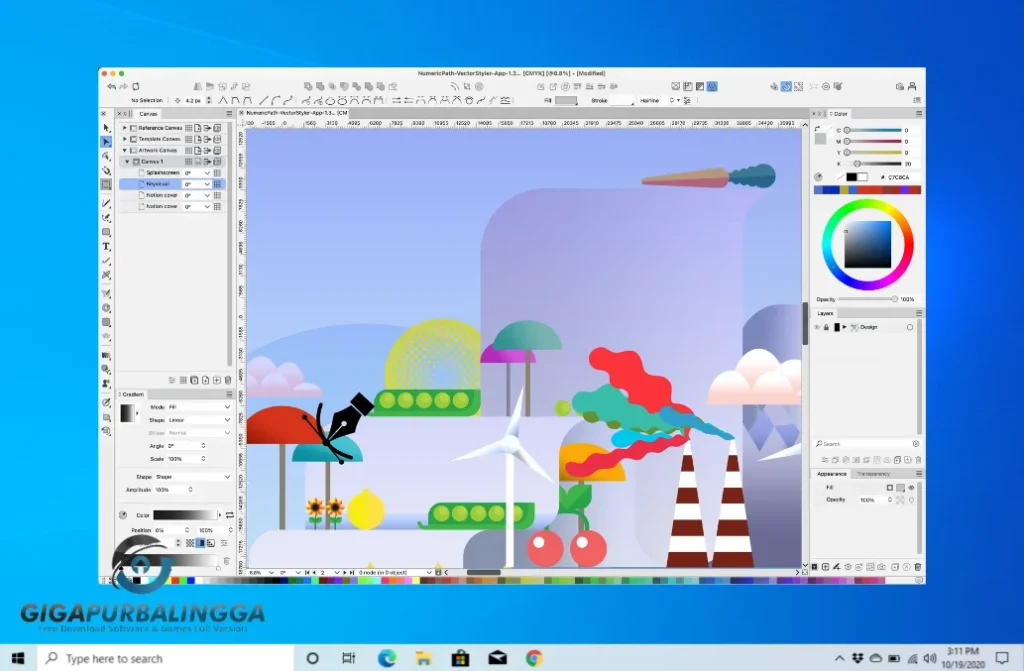Select the Direct Selection tool

click(106, 142)
